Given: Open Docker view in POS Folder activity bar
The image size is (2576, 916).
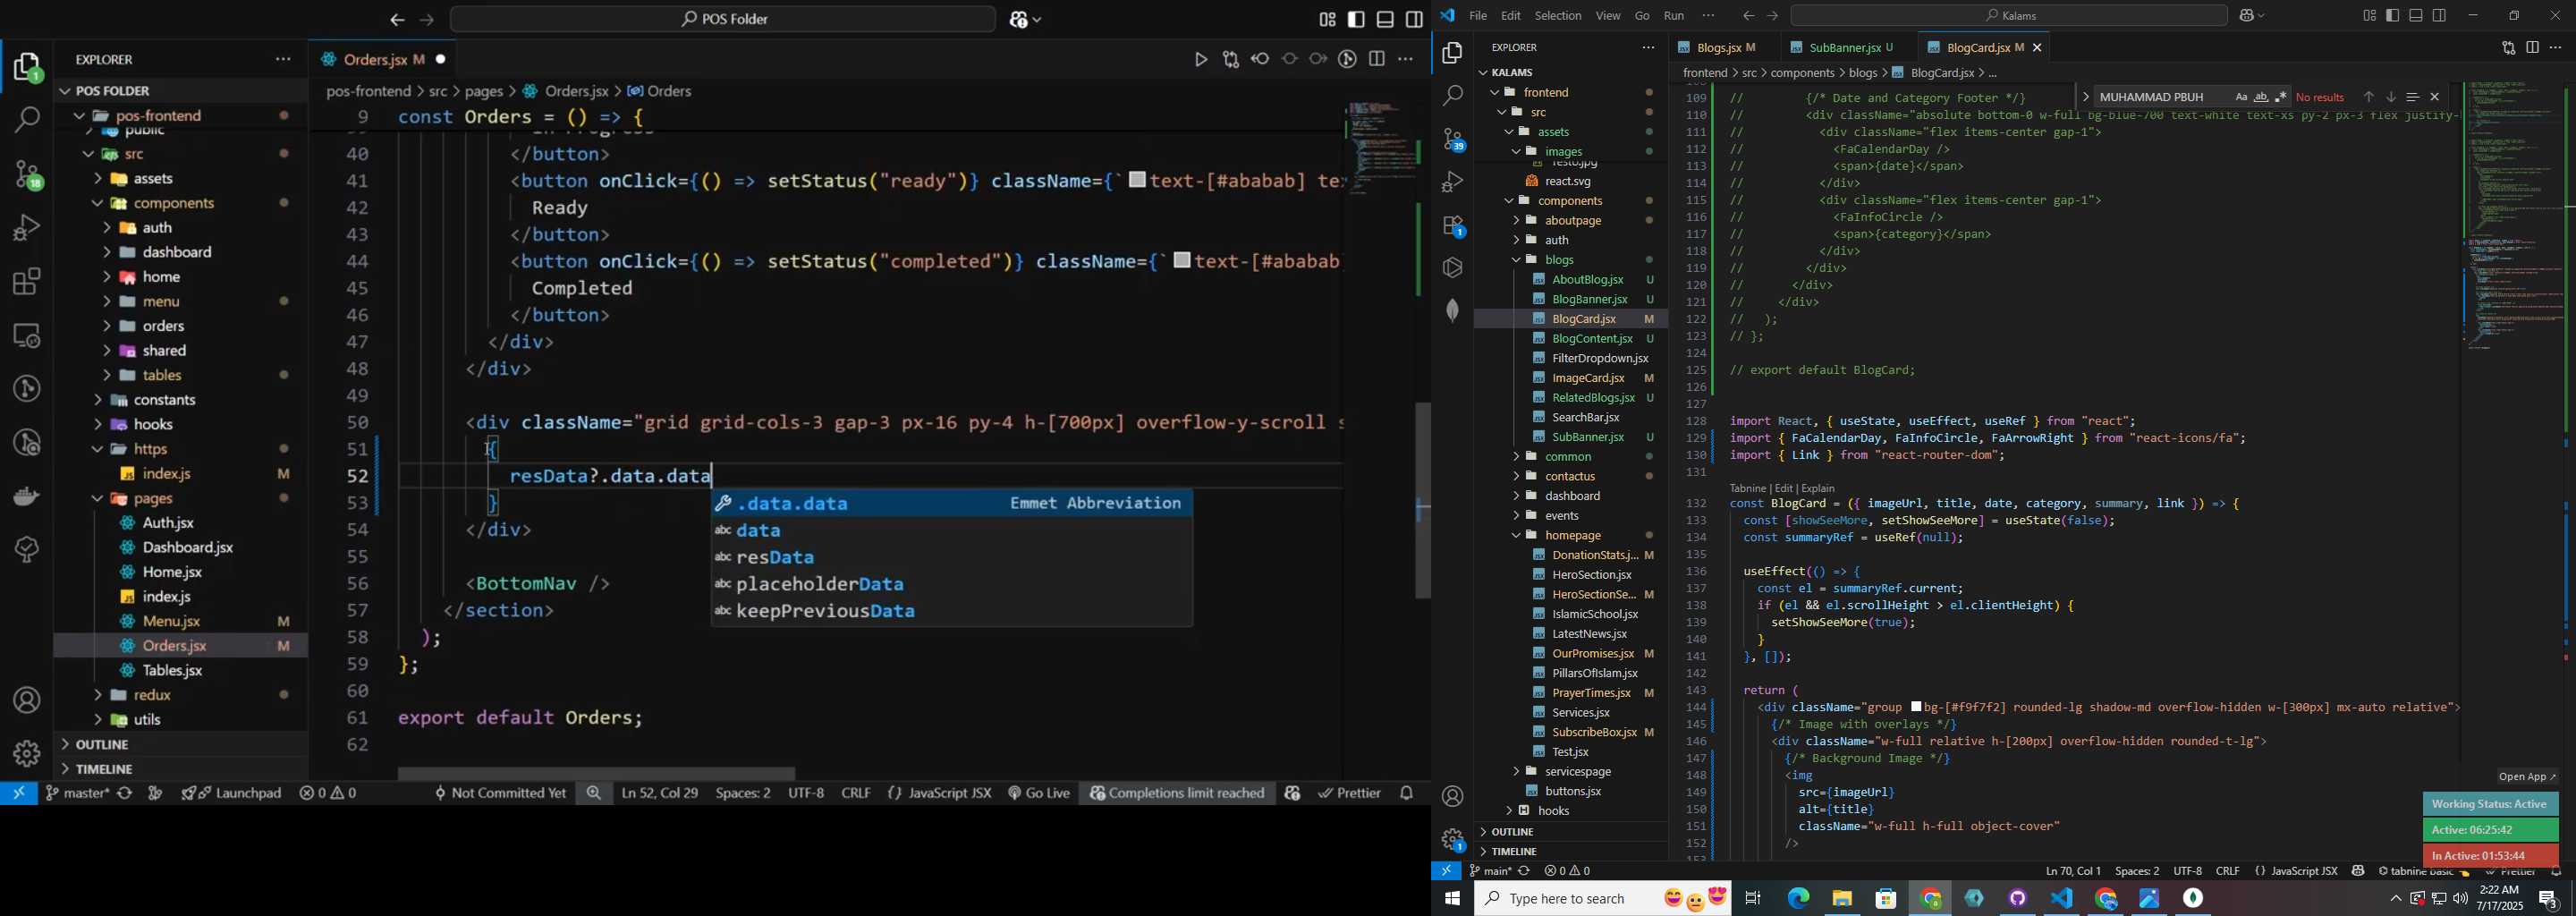Looking at the screenshot, I should (x=27, y=495).
